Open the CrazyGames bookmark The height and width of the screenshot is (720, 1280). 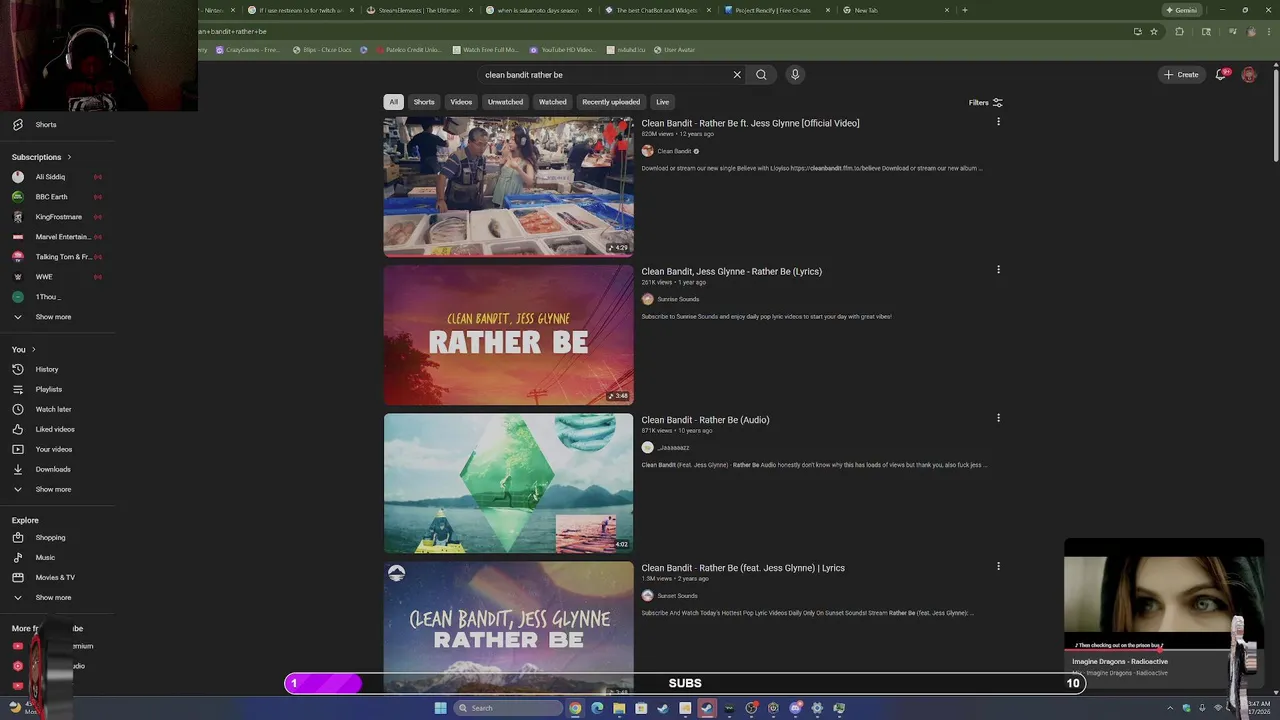[x=247, y=50]
